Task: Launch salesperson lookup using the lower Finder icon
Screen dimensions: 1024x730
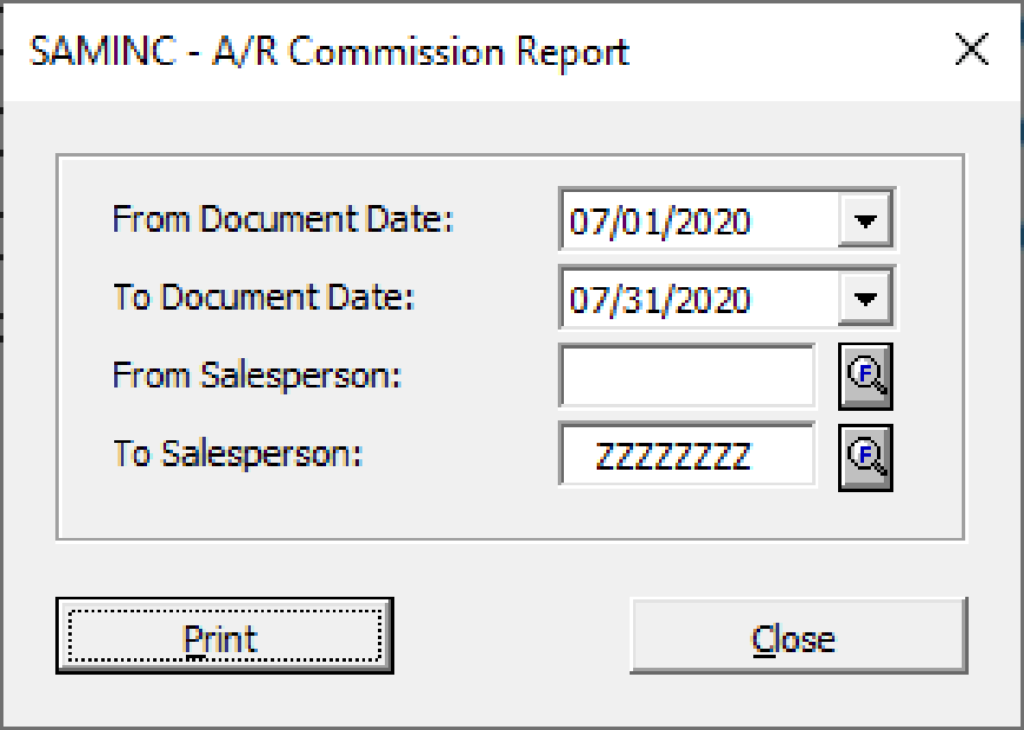Action: tap(864, 458)
